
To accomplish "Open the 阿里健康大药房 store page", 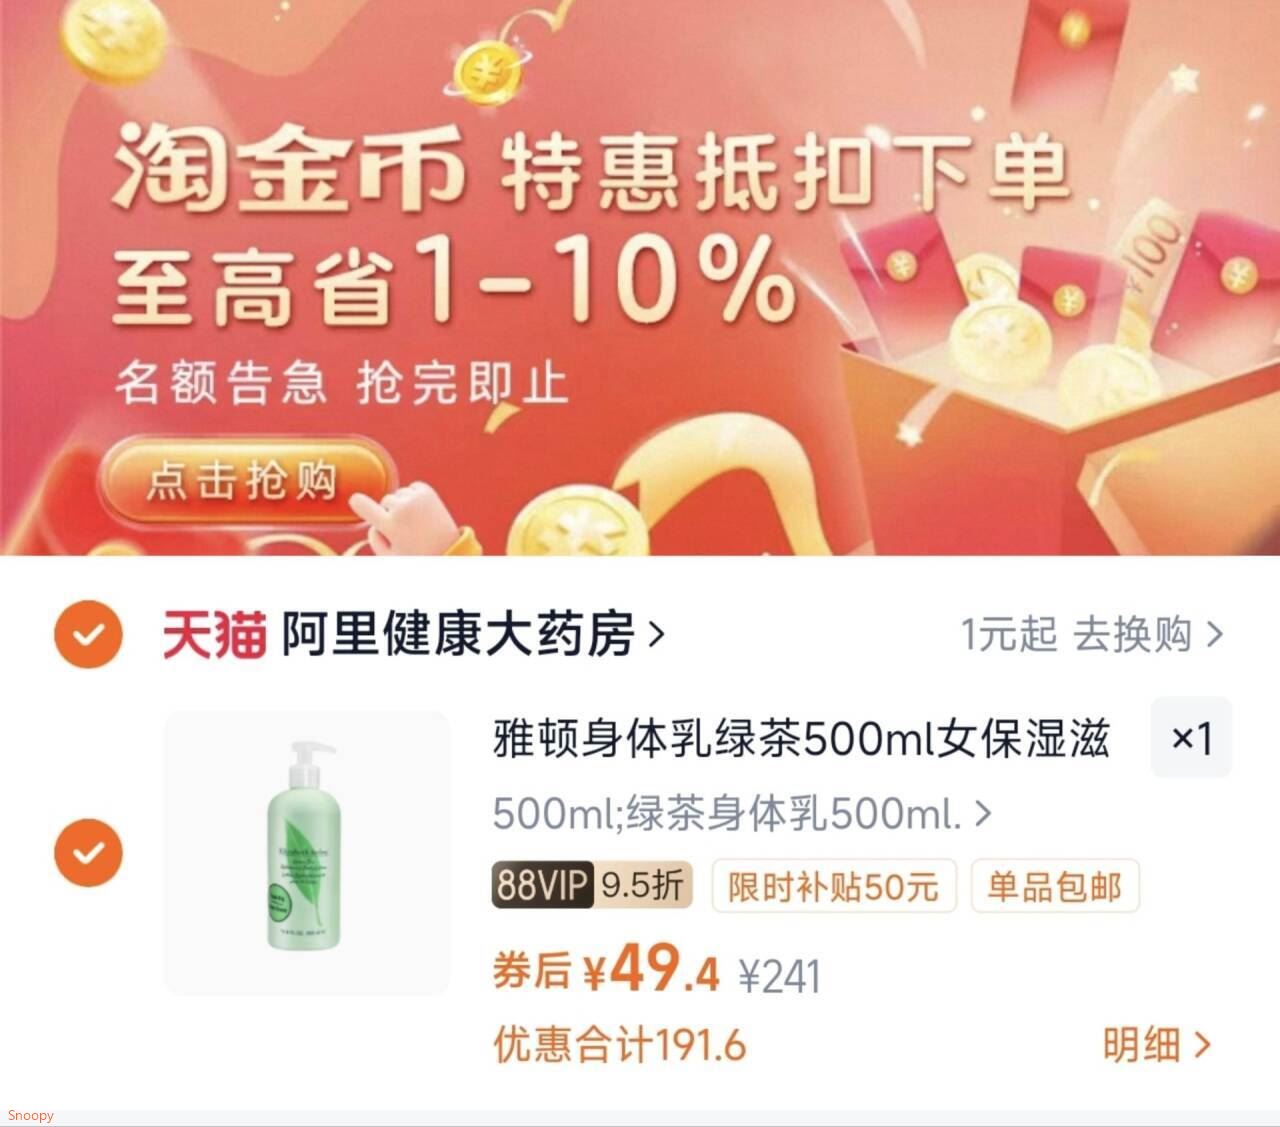I will [x=458, y=634].
